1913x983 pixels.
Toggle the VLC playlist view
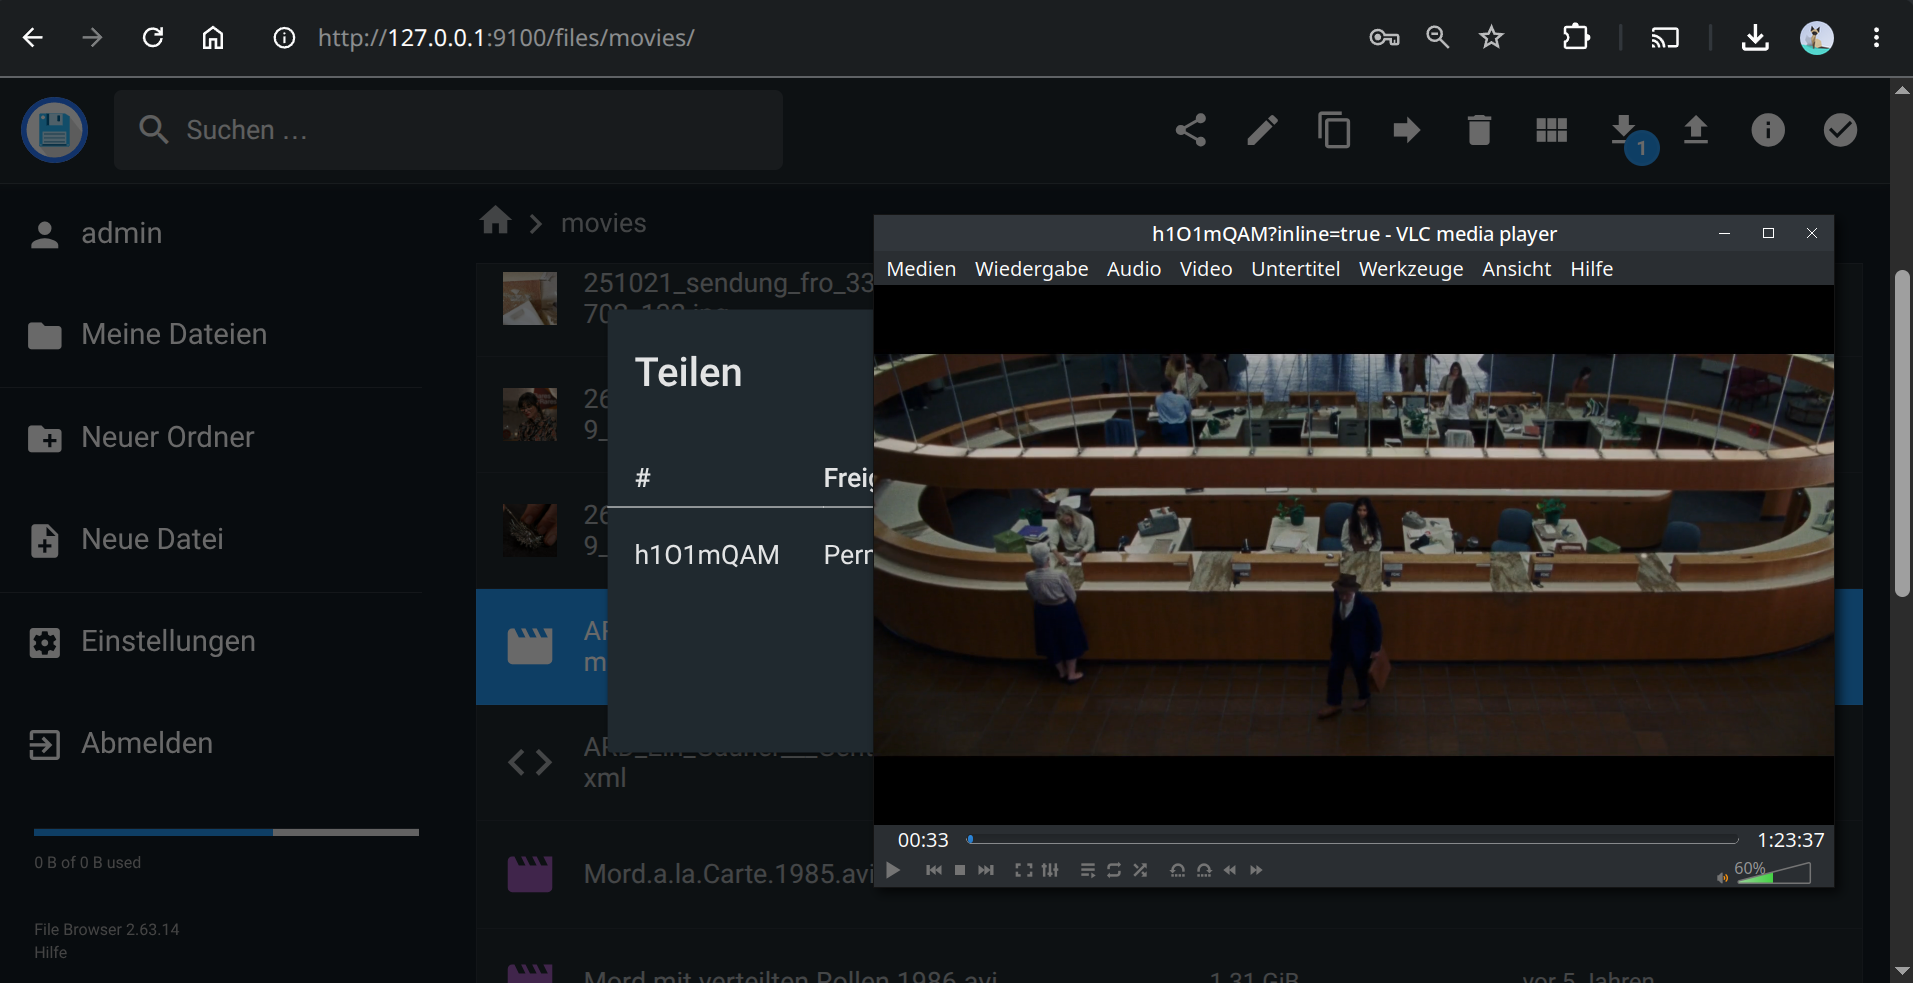(1088, 870)
